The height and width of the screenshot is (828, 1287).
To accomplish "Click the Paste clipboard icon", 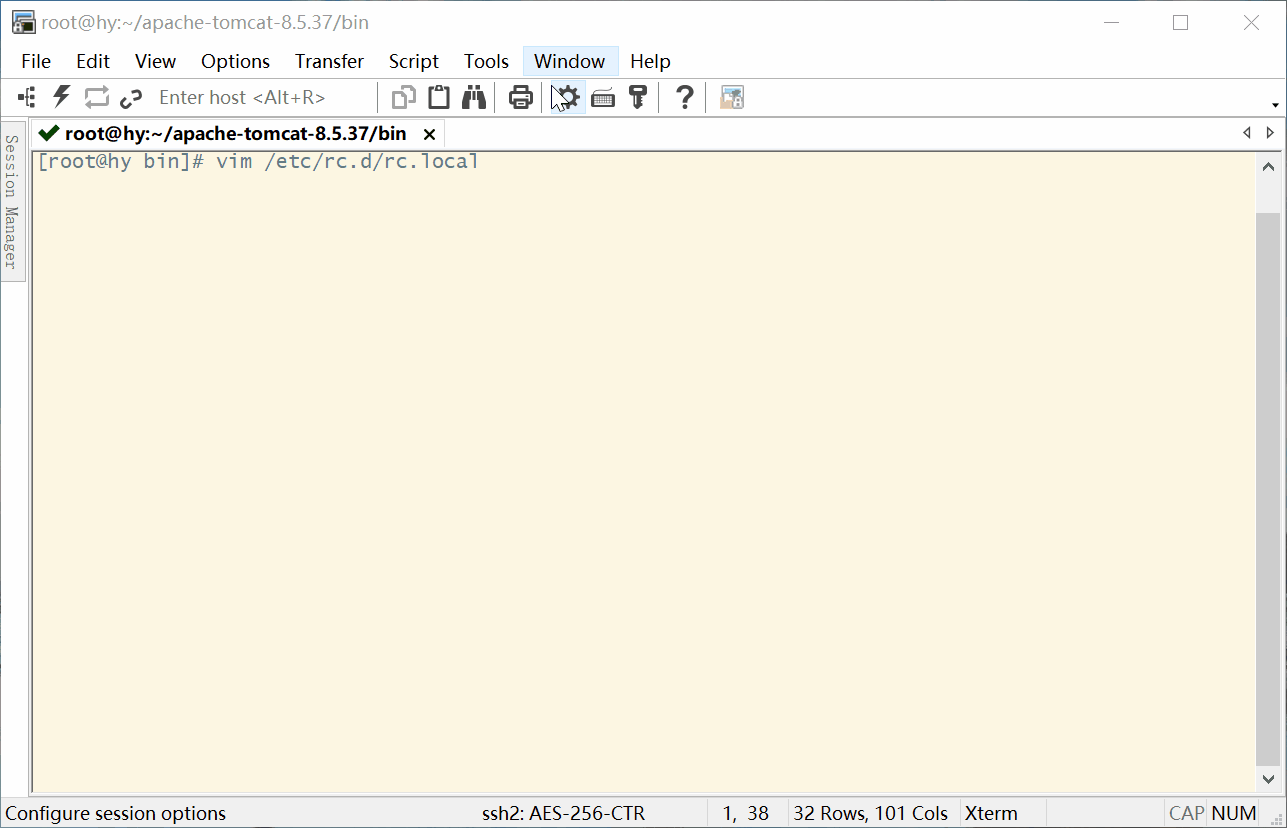I will 439,97.
